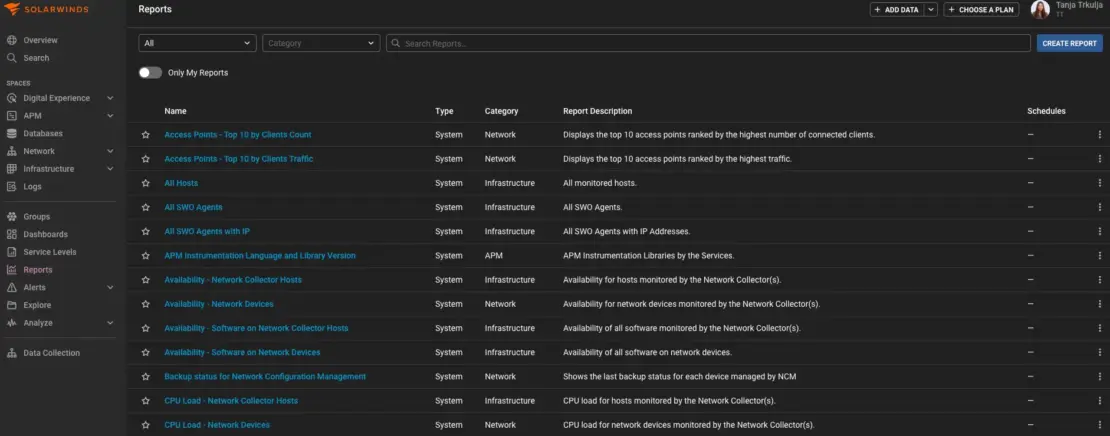Navigate to Data Collection
The height and width of the screenshot is (436, 1110).
[x=52, y=353]
